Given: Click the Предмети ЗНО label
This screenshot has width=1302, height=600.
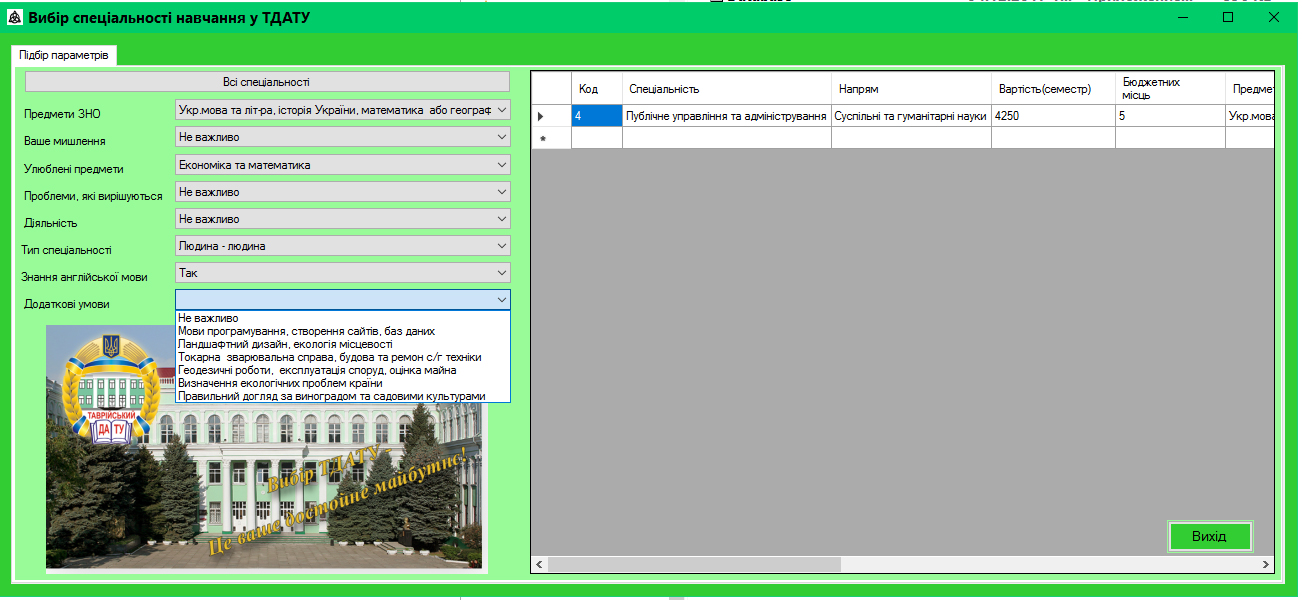Looking at the screenshot, I should click(62, 114).
